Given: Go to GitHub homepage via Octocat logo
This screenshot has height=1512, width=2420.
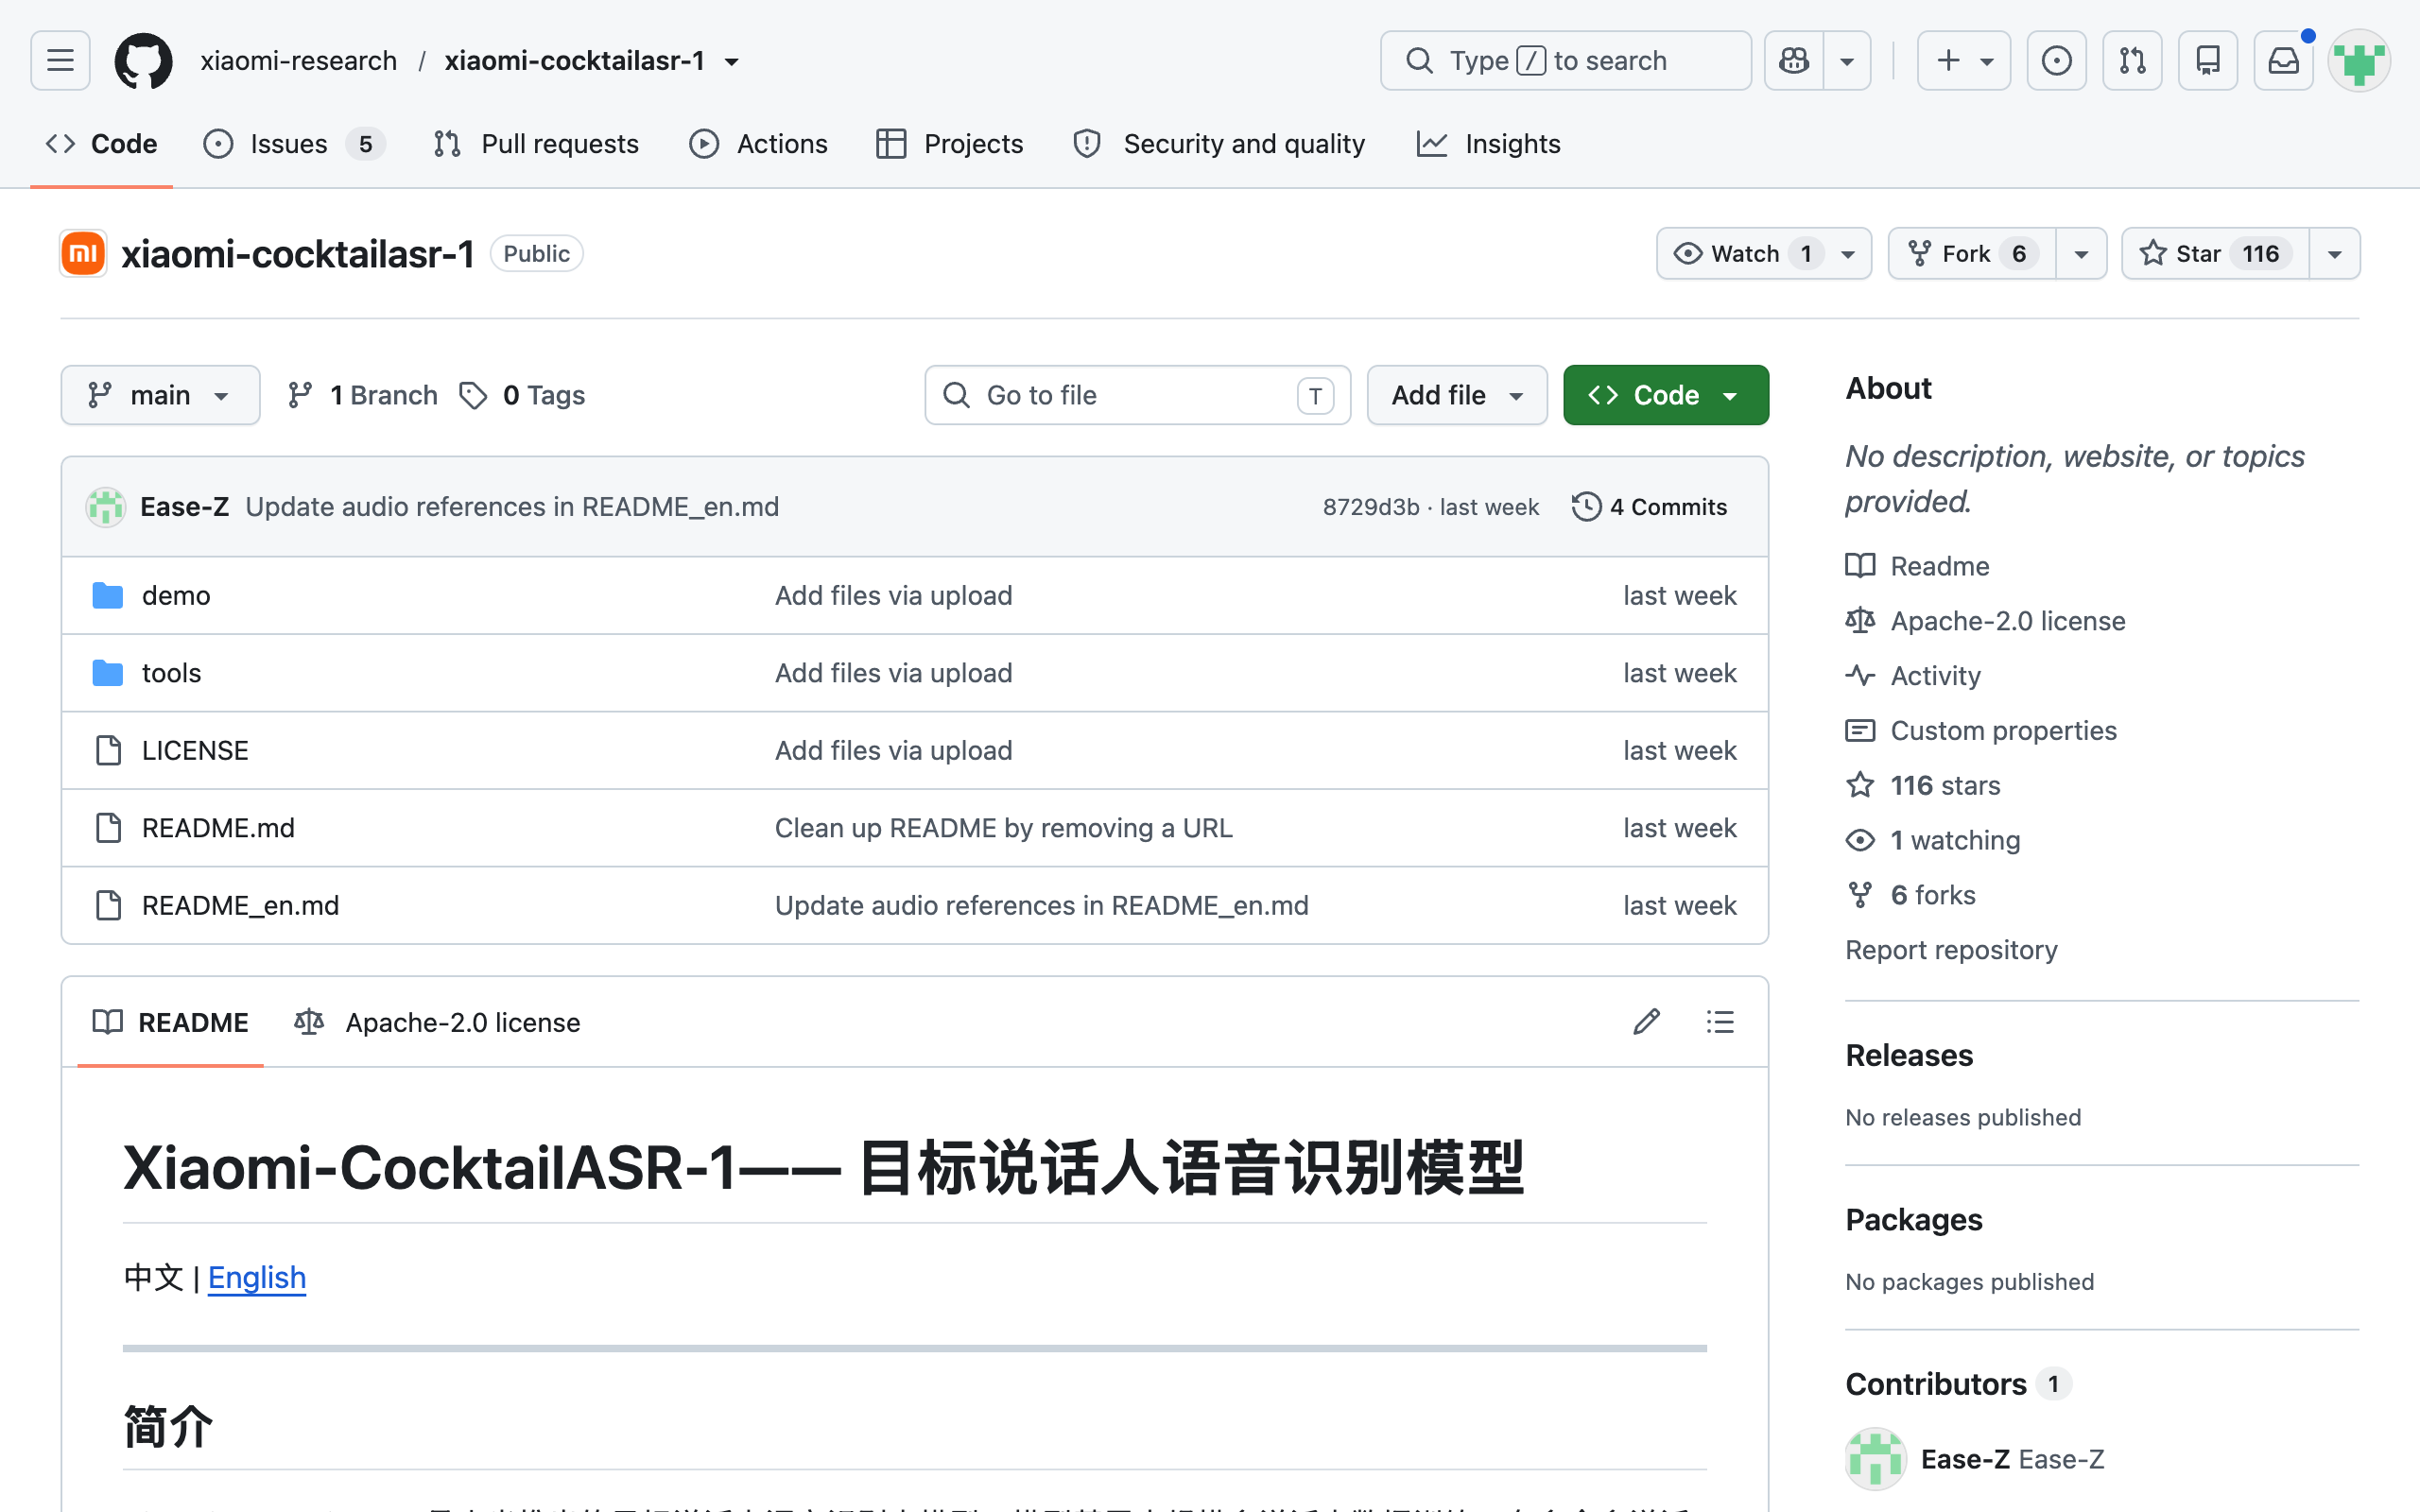Looking at the screenshot, I should point(143,61).
